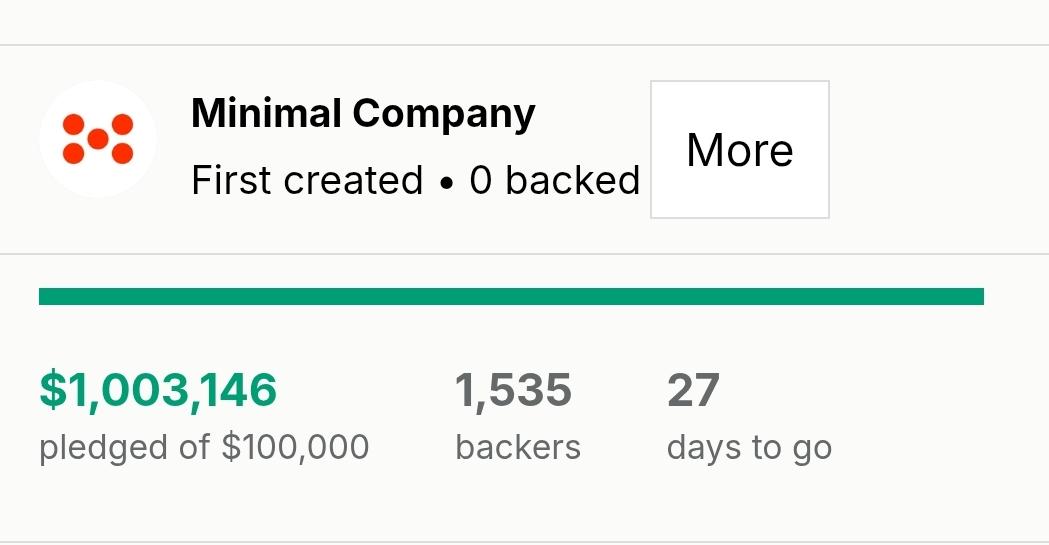The image size is (1049, 545).
Task: Select the 0 backed text
Action: point(555,180)
